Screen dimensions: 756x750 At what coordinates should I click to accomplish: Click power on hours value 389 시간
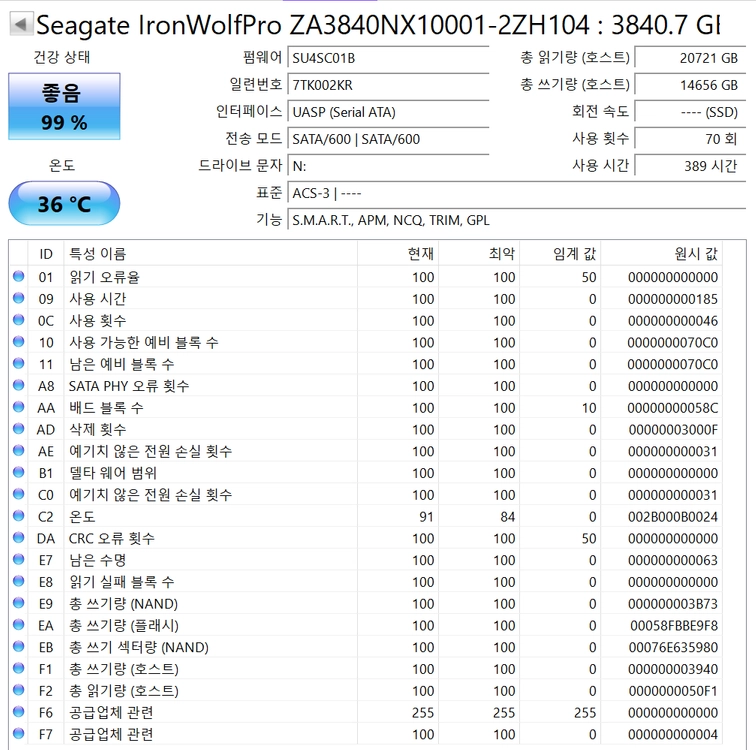(x=690, y=166)
